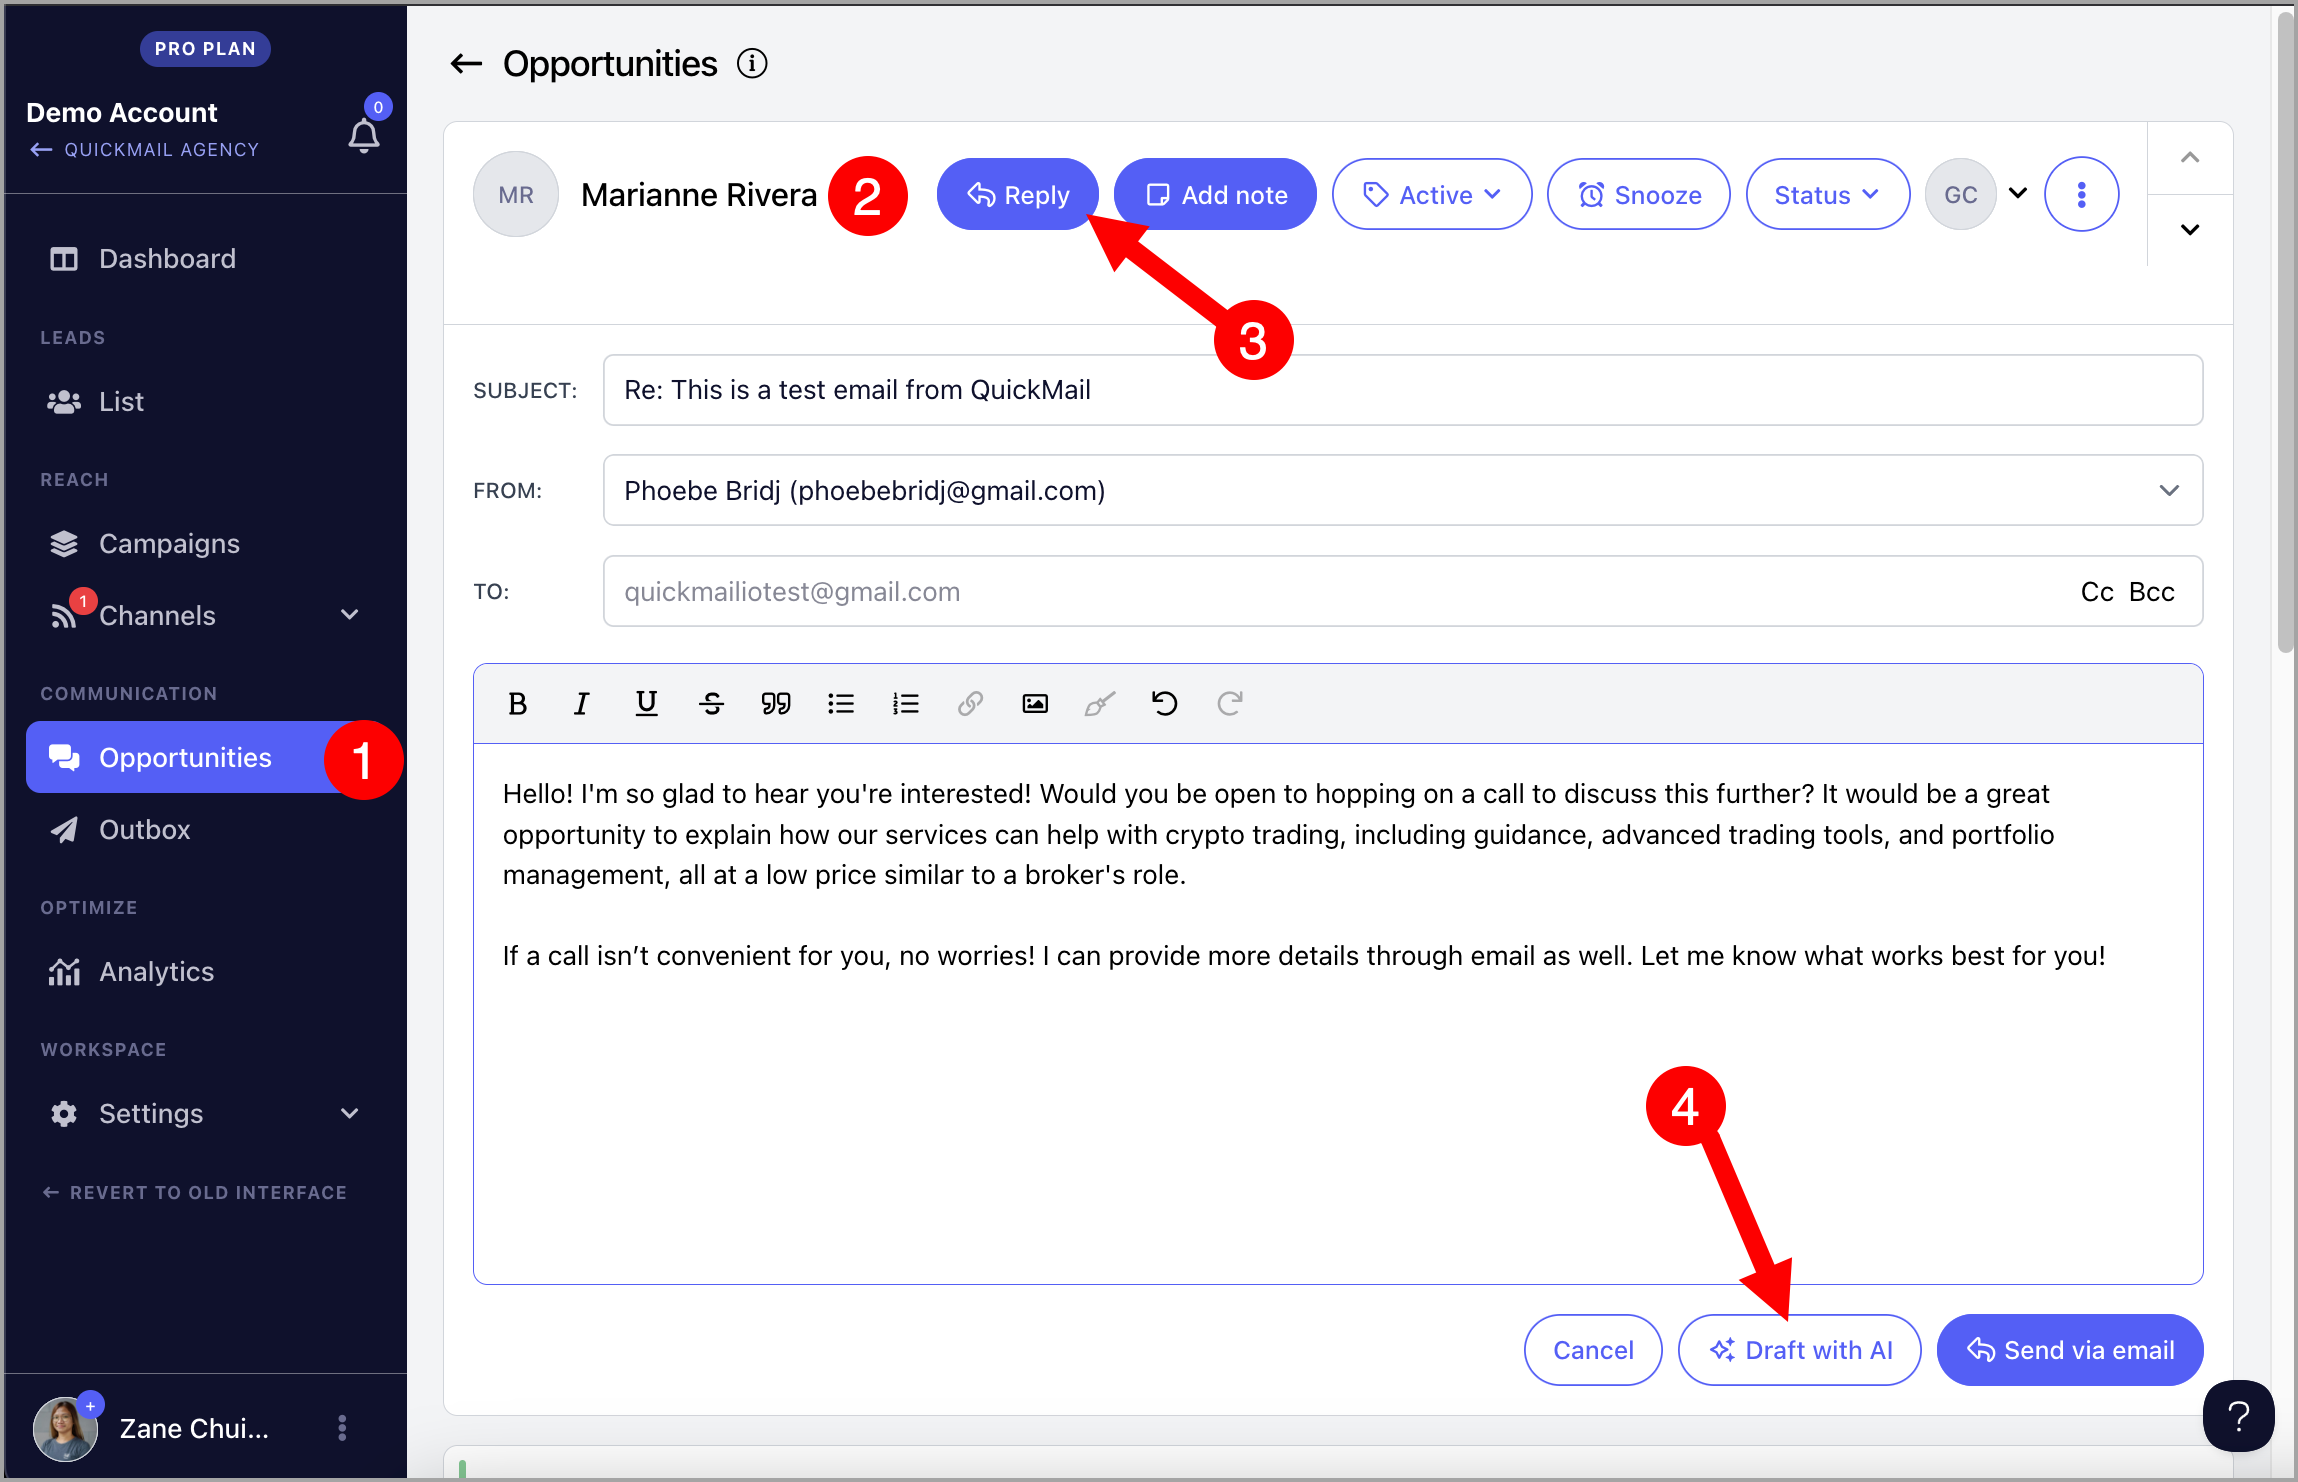
Task: Click the Demo Account name
Action: [122, 112]
